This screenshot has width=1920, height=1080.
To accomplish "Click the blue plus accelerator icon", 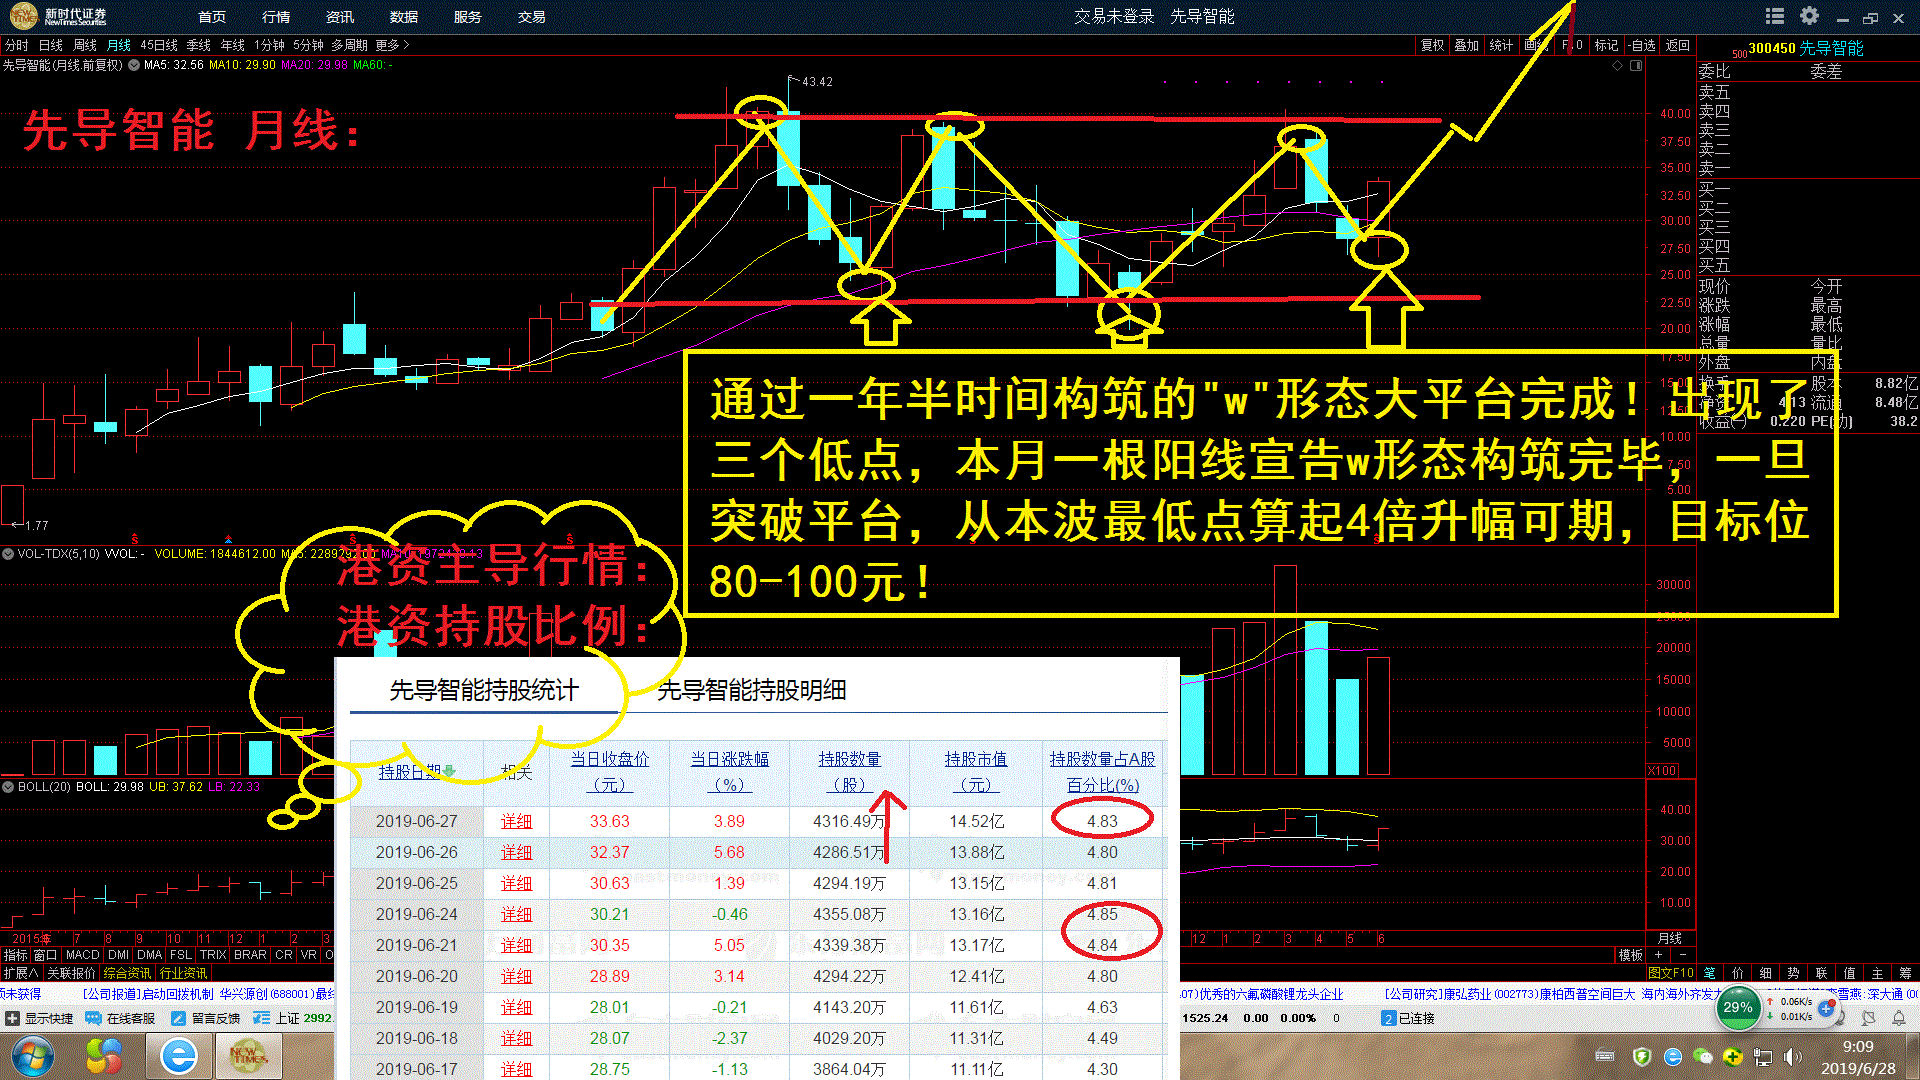I will (1826, 1008).
